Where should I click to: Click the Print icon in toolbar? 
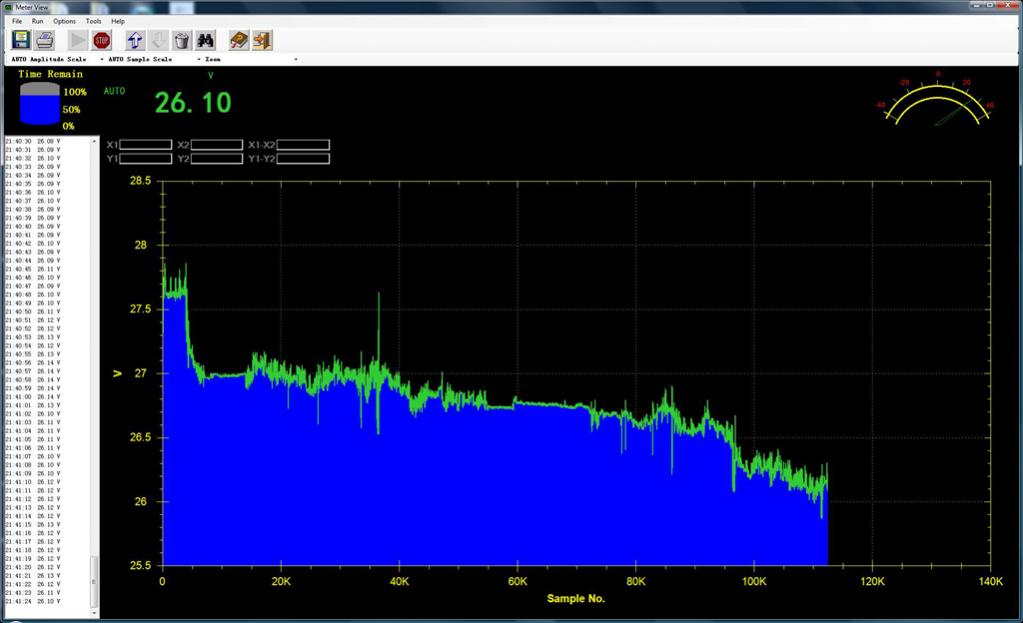[44, 40]
